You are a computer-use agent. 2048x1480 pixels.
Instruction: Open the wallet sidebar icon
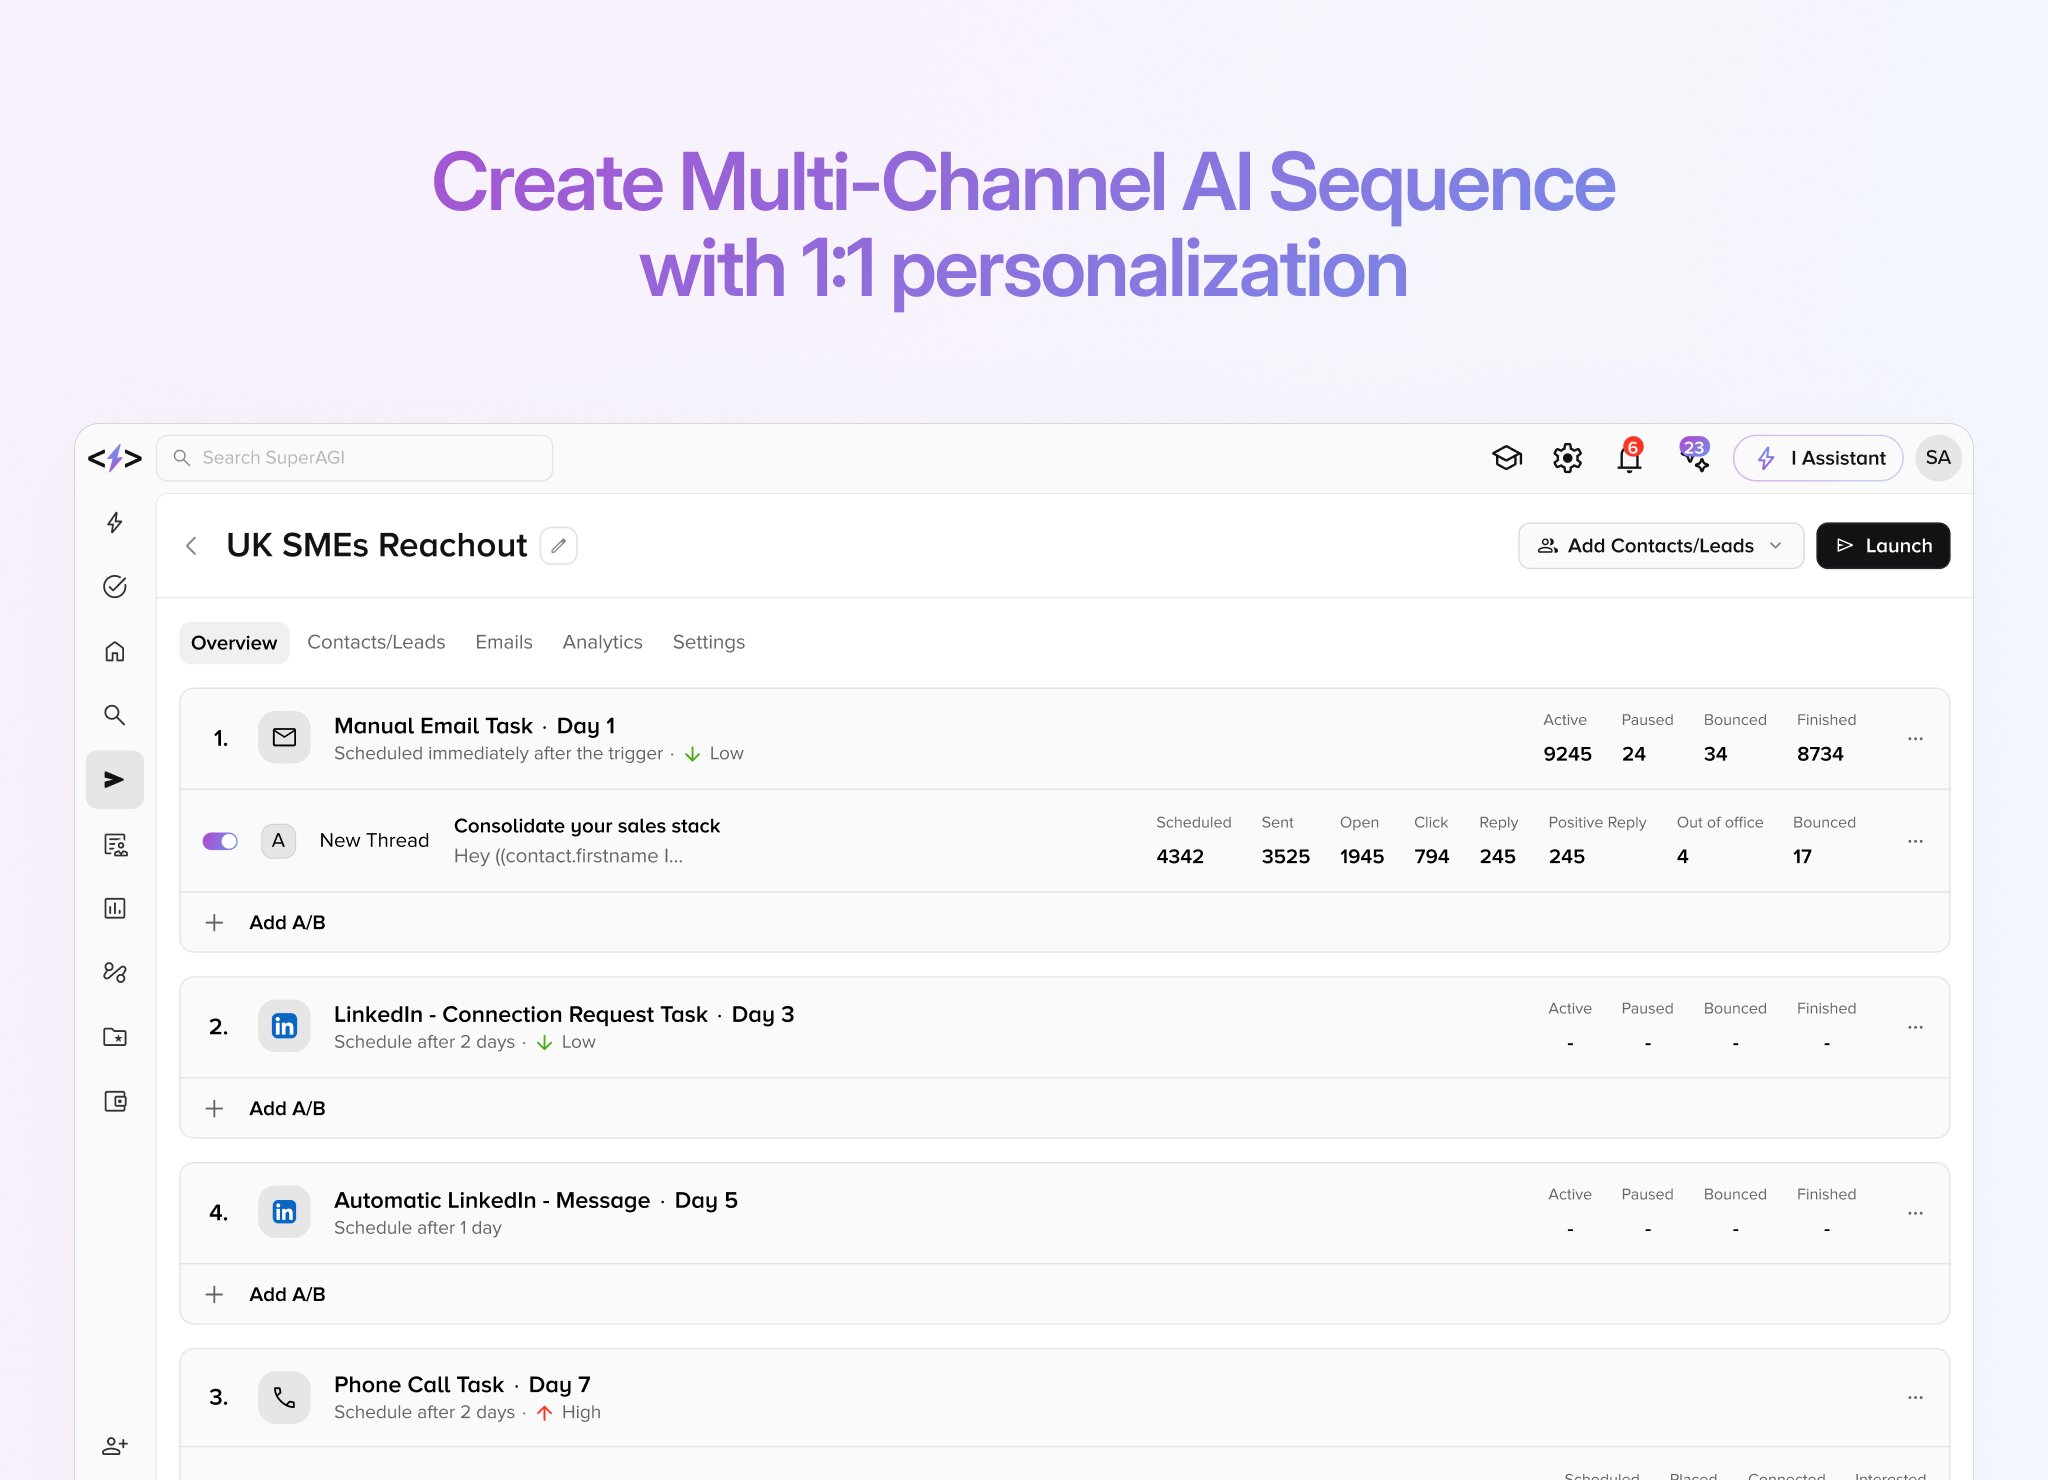tap(115, 1101)
